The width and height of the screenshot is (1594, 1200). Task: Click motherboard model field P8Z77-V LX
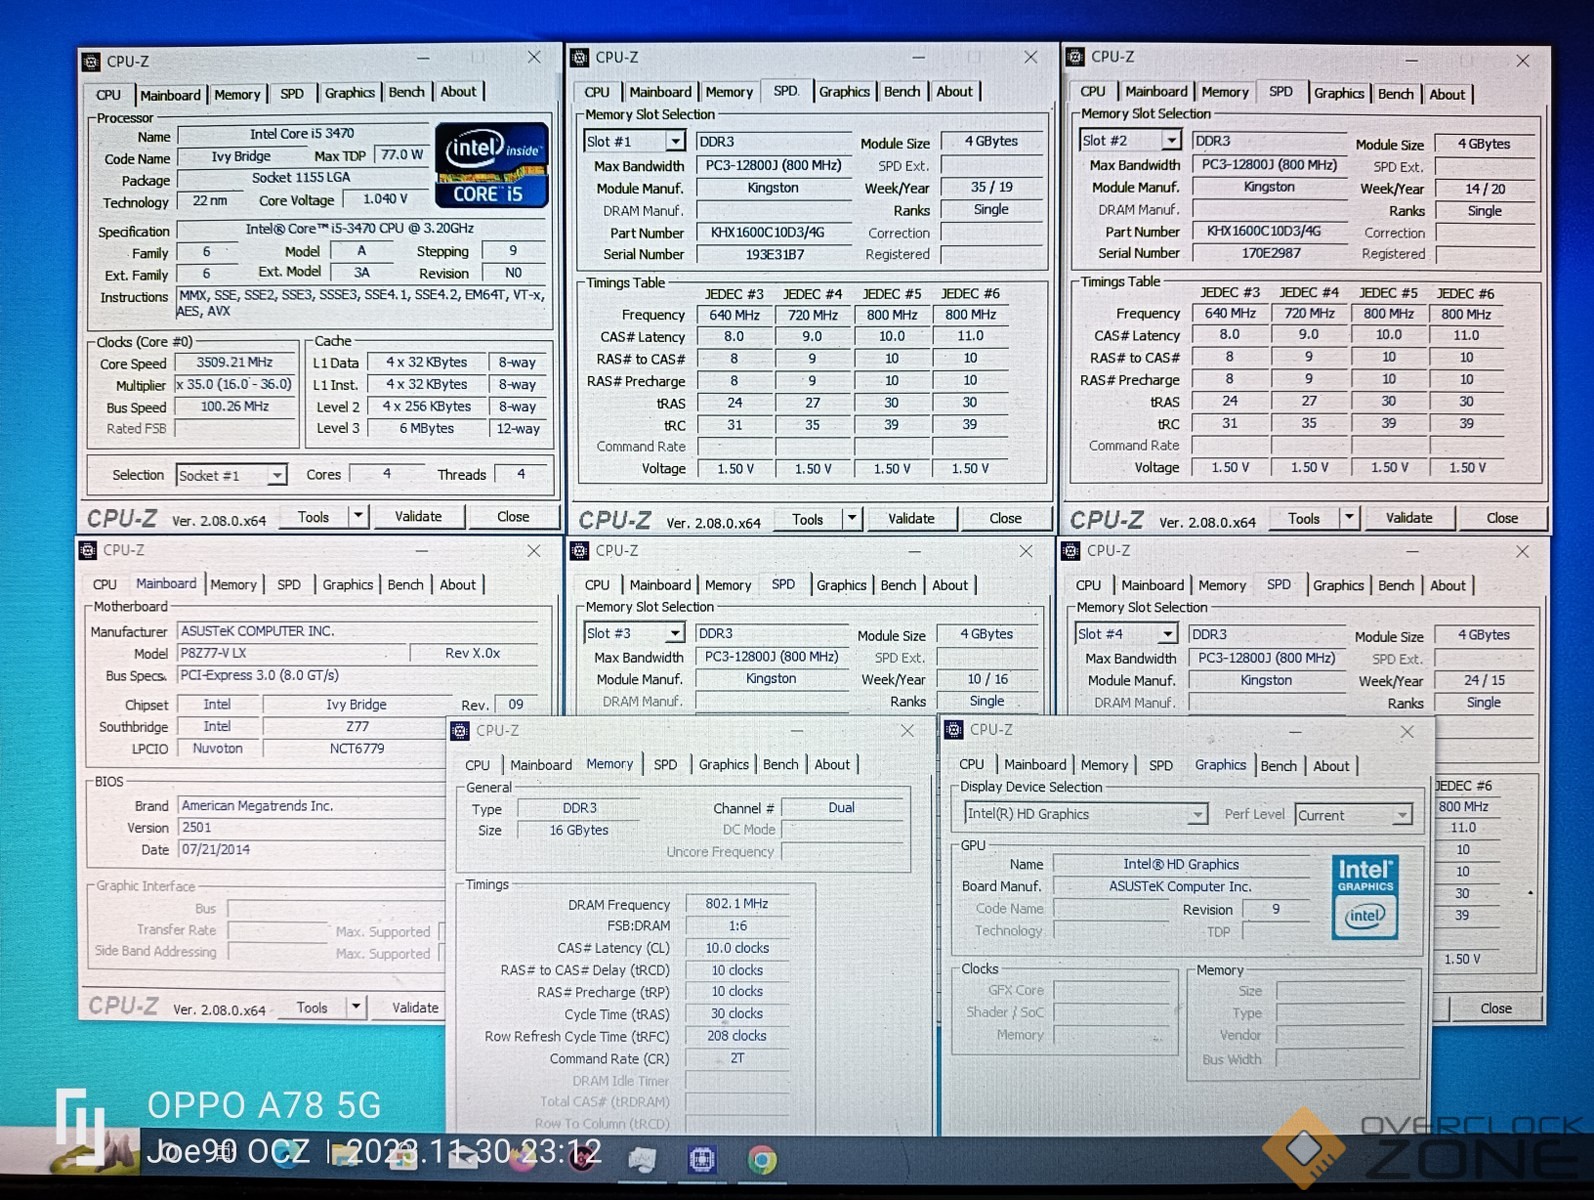[x=292, y=653]
